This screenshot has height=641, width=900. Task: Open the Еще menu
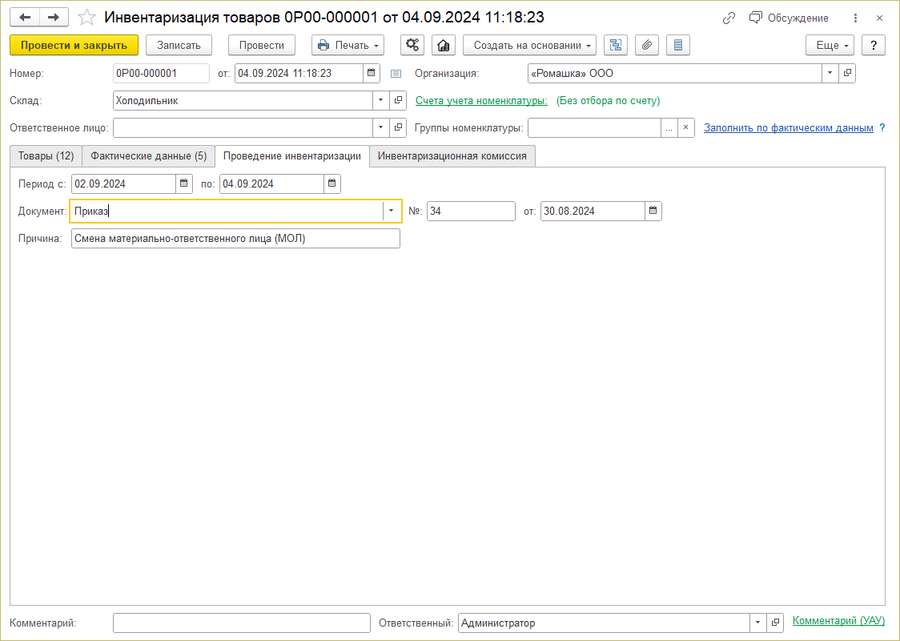pyautogui.click(x=829, y=45)
